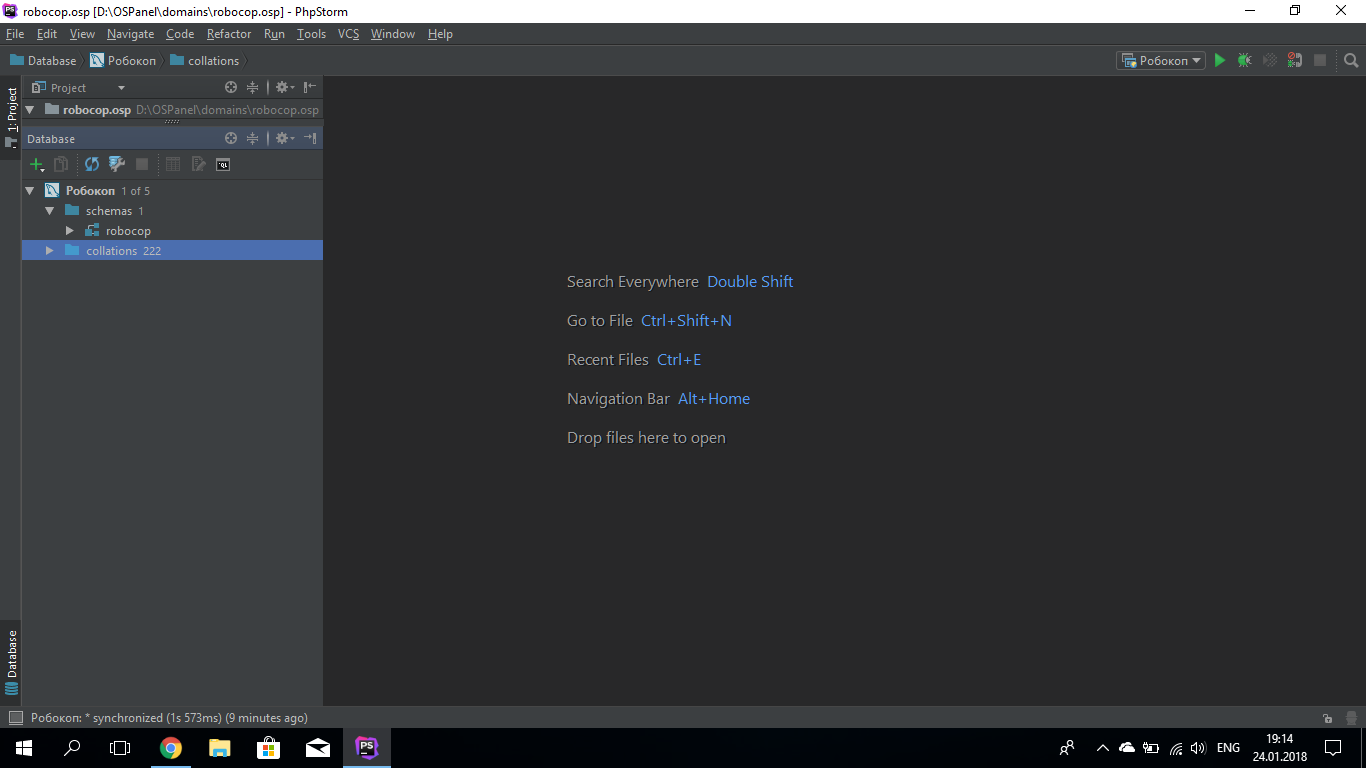1366x768 pixels.
Task: Open the Робокоп run configuration dropdown
Action: click(x=1161, y=60)
